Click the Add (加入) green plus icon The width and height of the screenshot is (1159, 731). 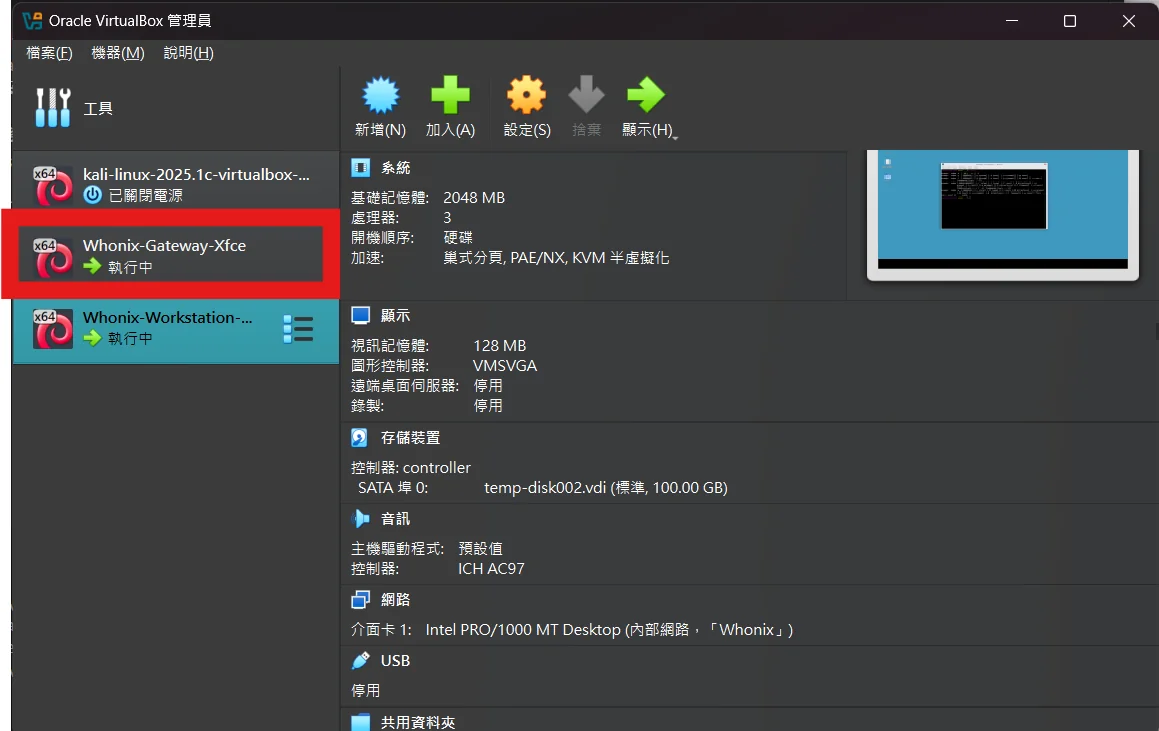[x=450, y=96]
